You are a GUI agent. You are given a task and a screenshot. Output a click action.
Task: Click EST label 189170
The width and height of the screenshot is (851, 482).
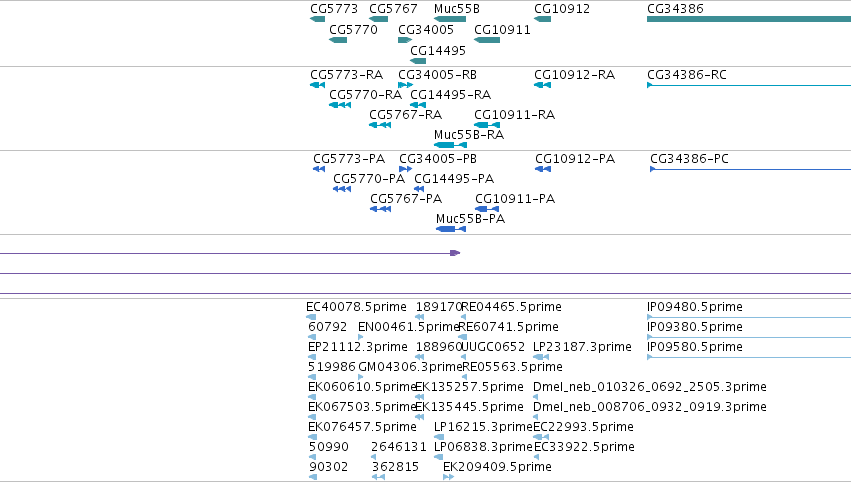[439, 307]
